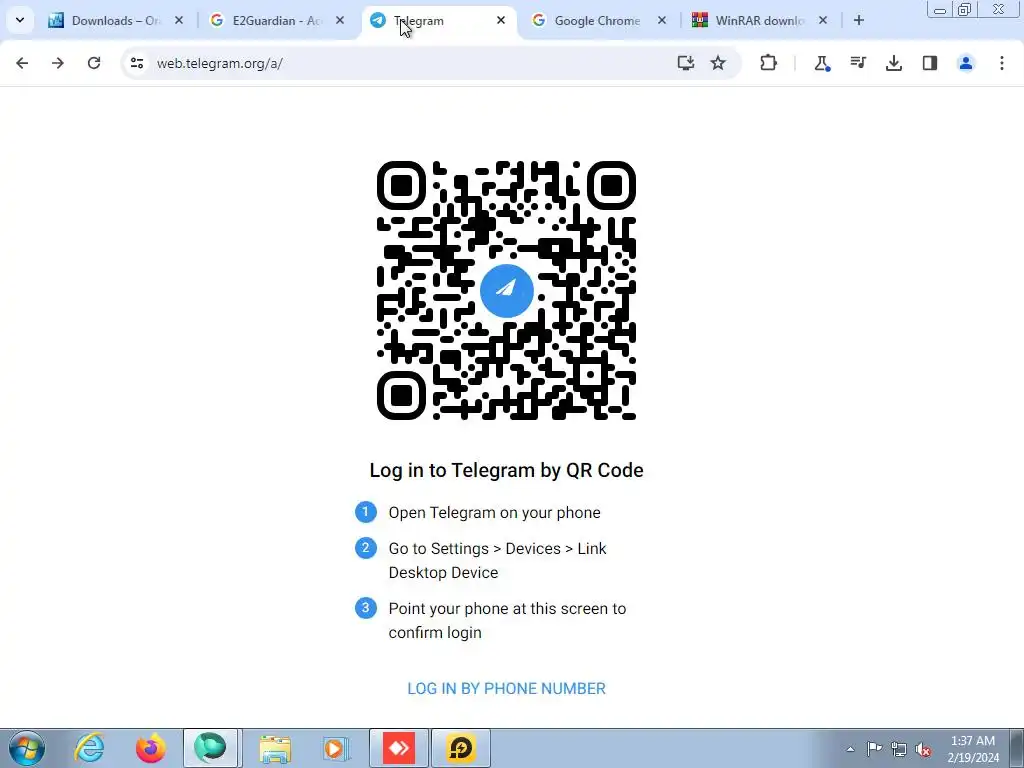Restore down the Chrome window
The height and width of the screenshot is (768, 1024).
coord(964,9)
